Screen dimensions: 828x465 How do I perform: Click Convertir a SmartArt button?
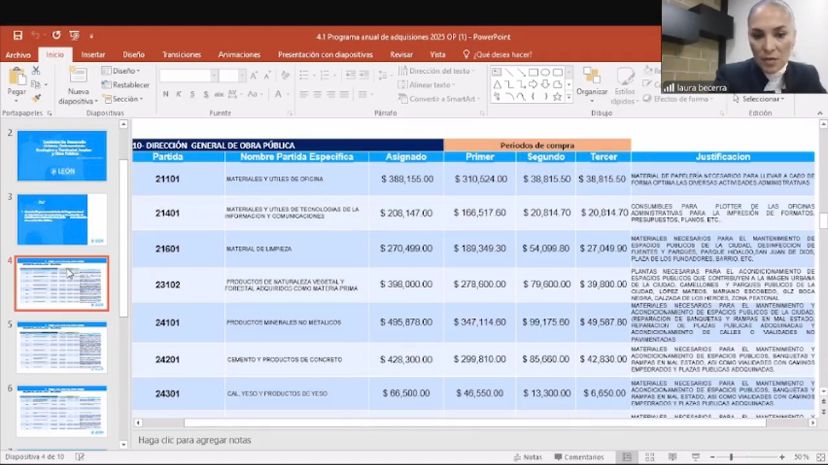[441, 99]
